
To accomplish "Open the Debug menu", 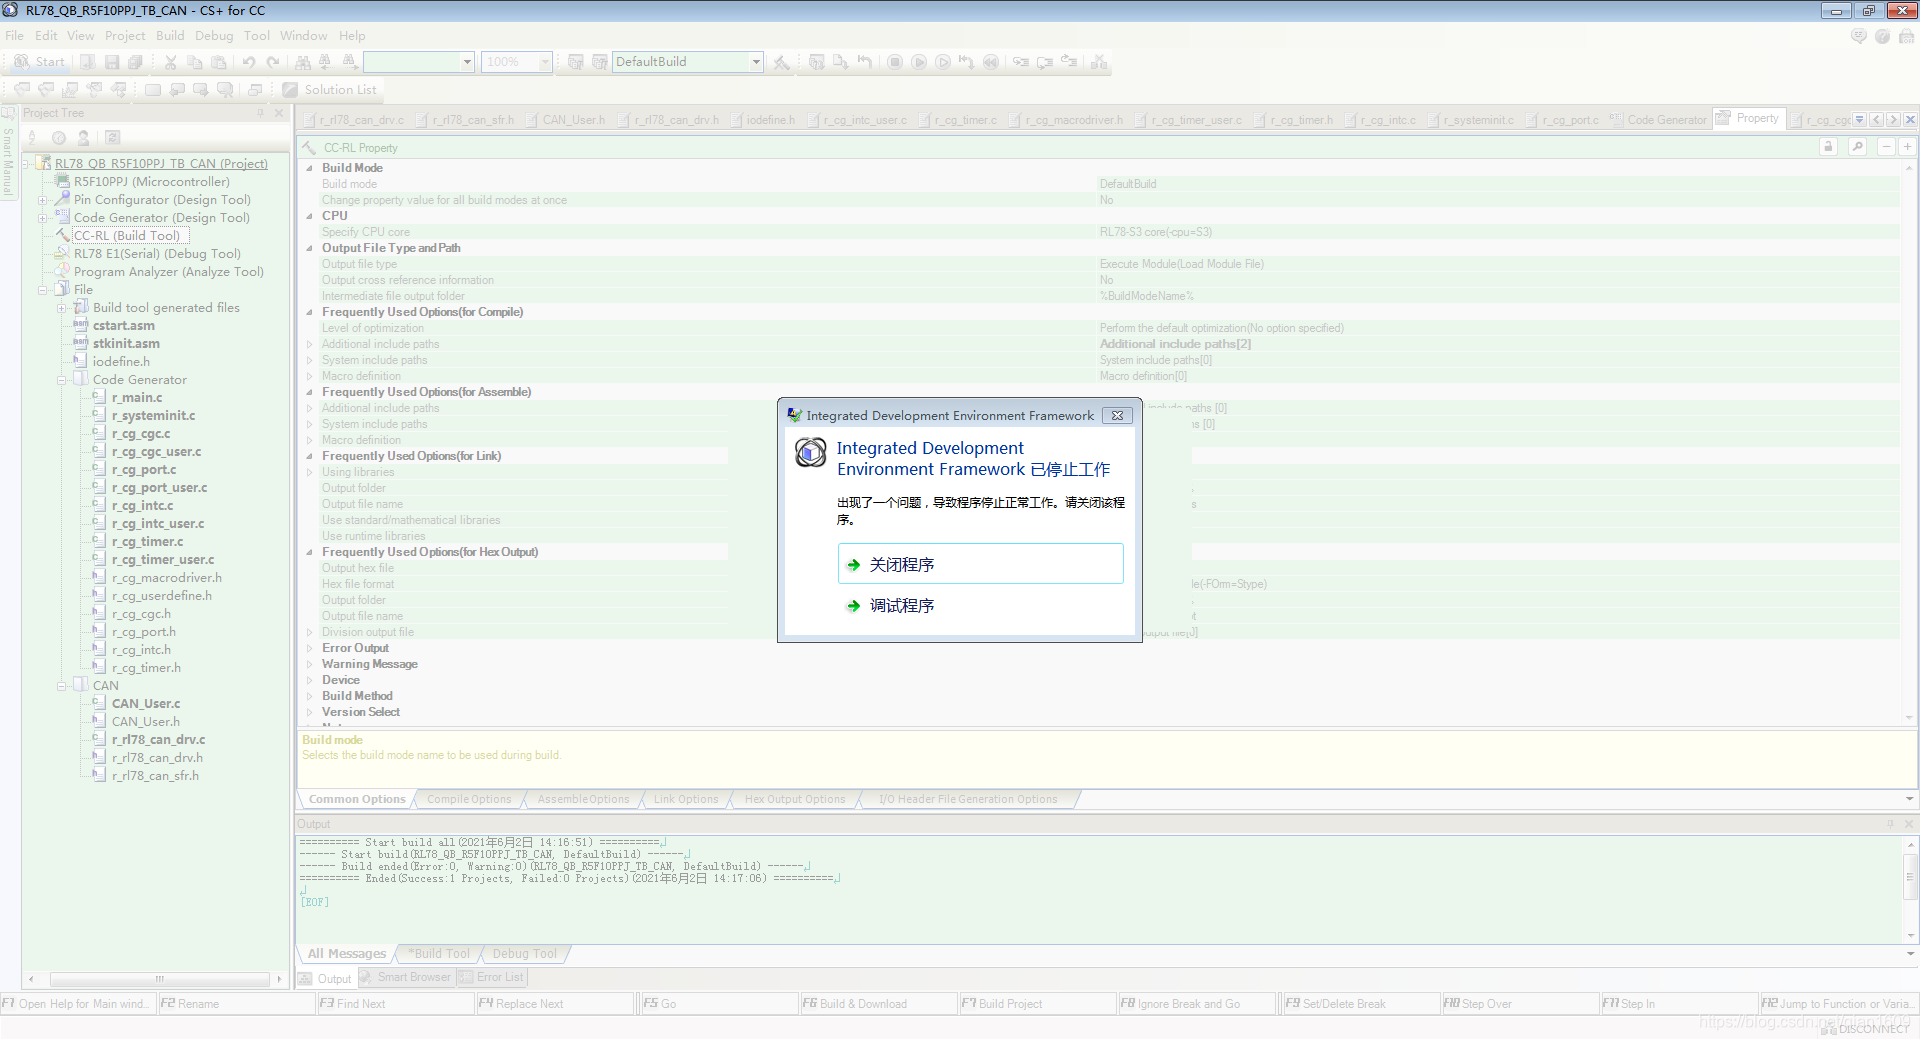I will [214, 36].
